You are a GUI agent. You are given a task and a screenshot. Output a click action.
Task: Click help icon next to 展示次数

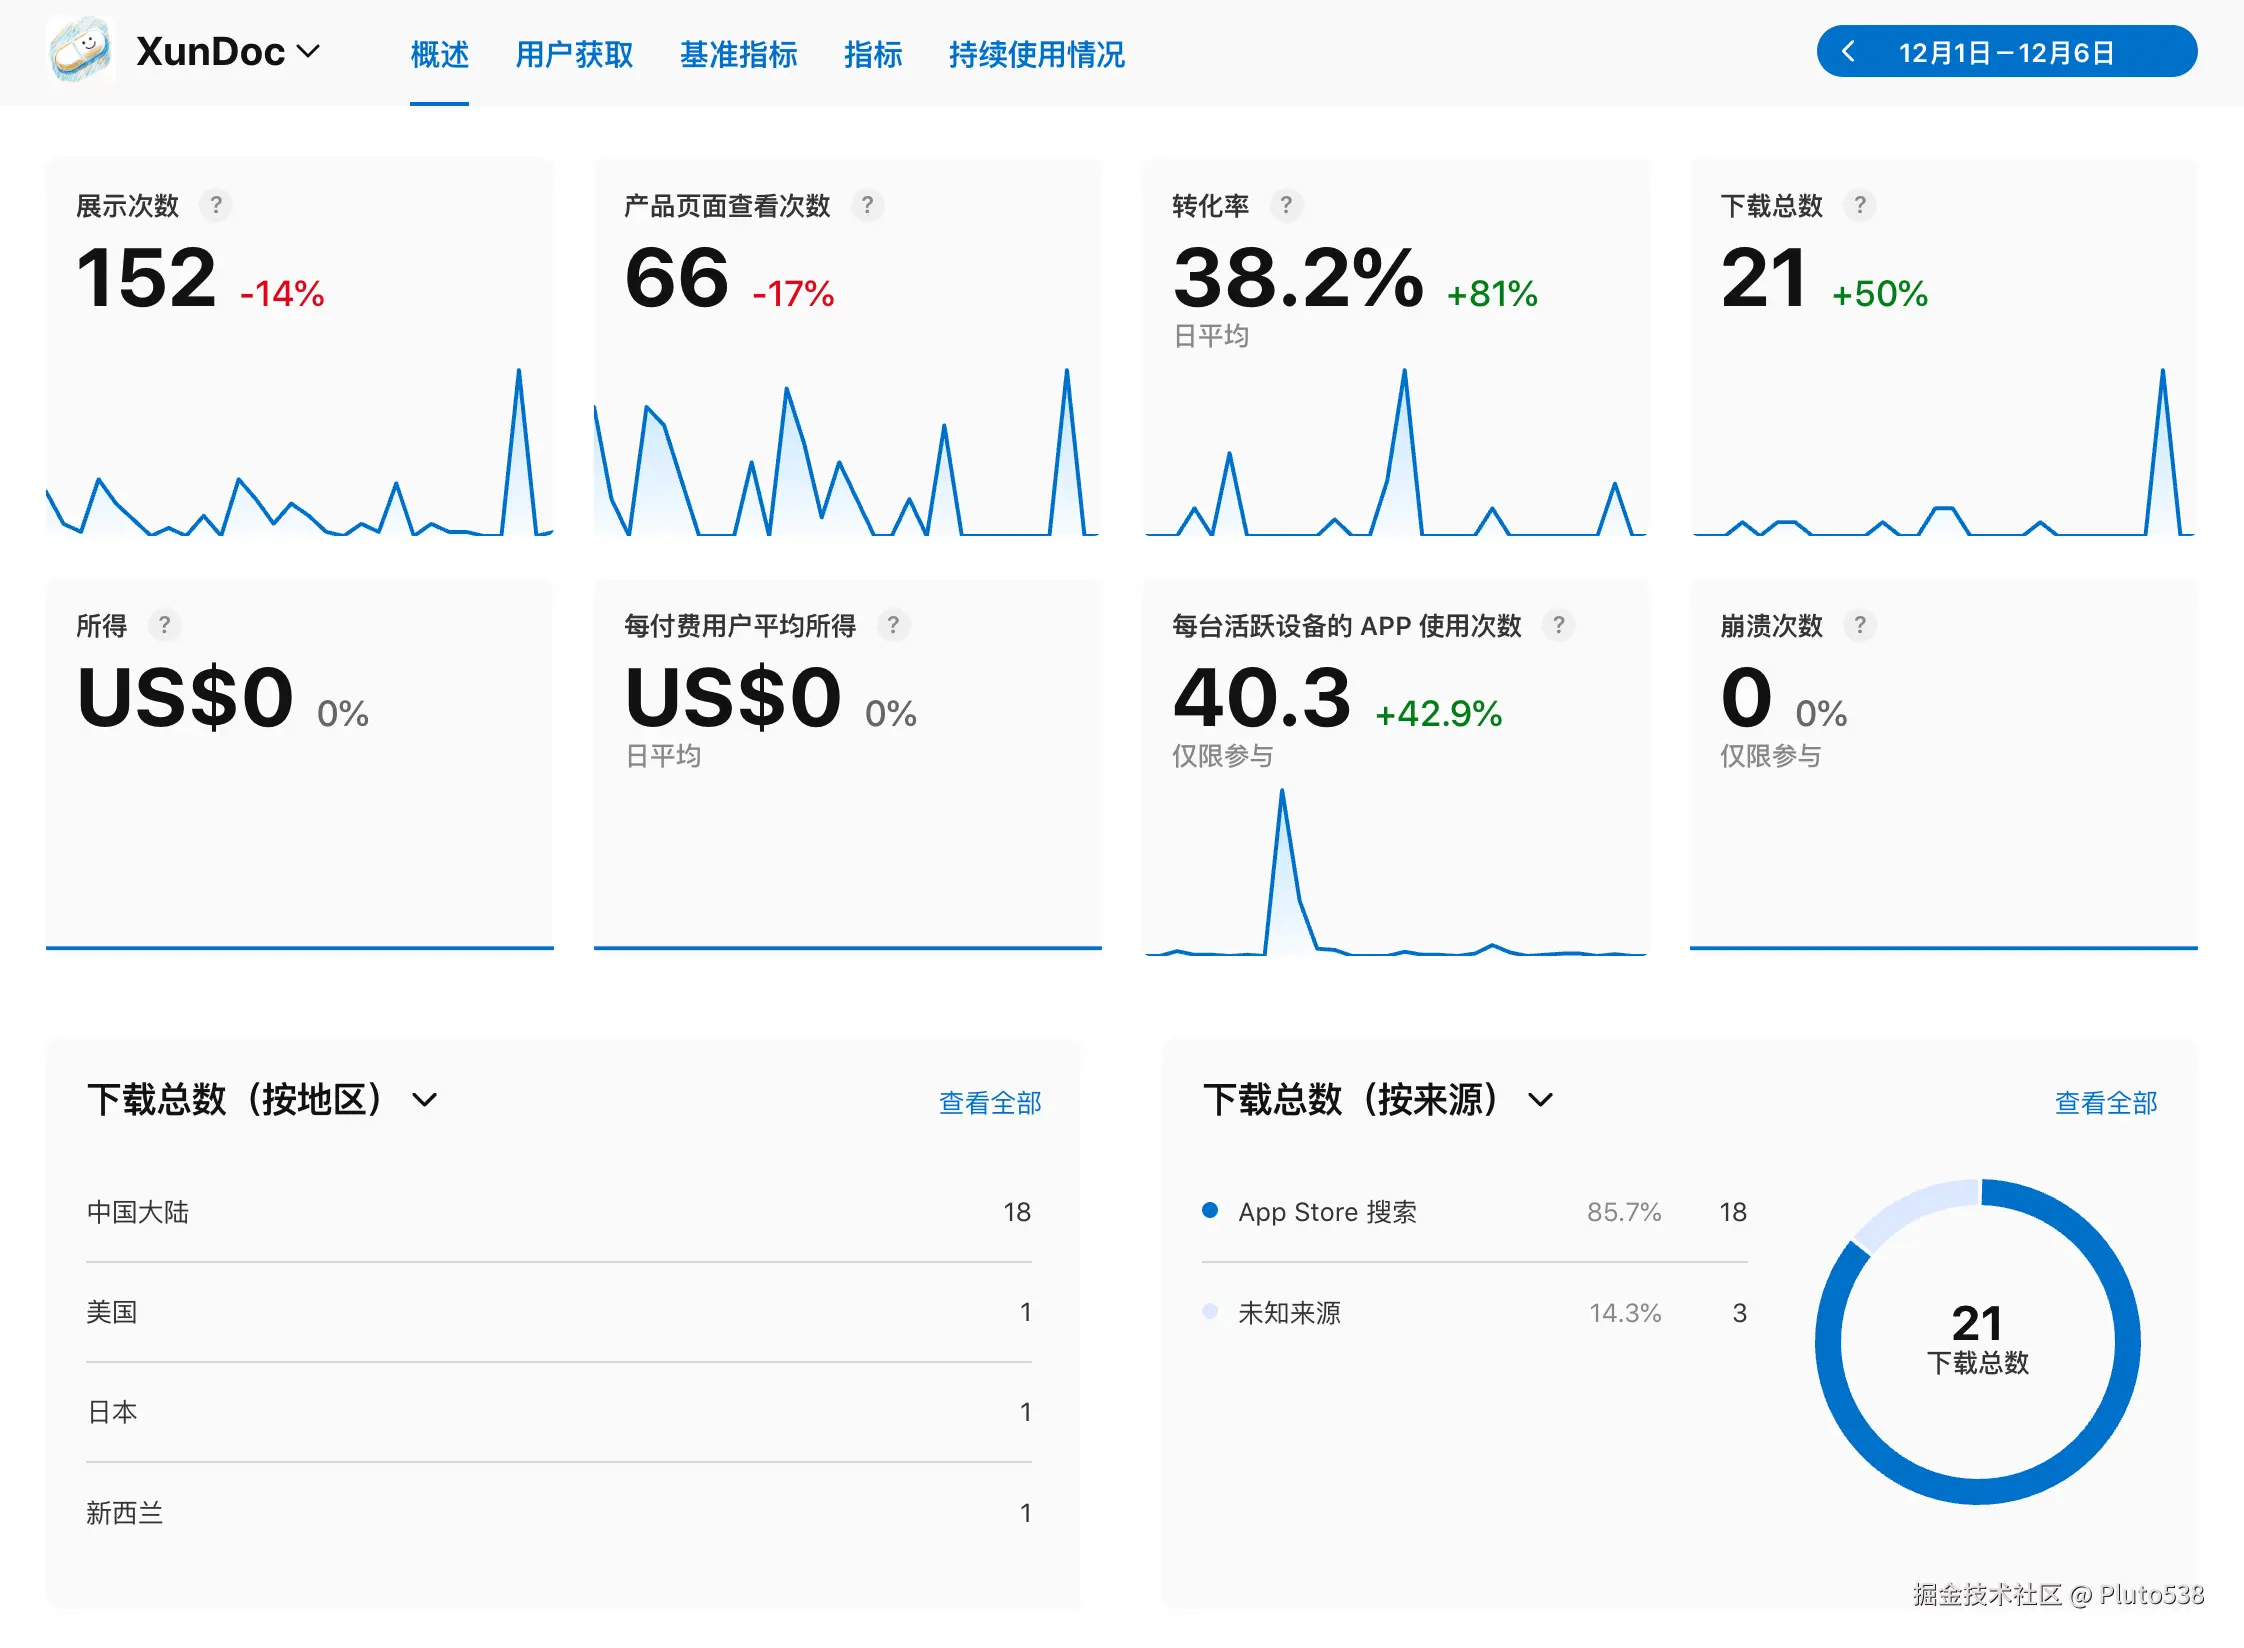(x=215, y=205)
